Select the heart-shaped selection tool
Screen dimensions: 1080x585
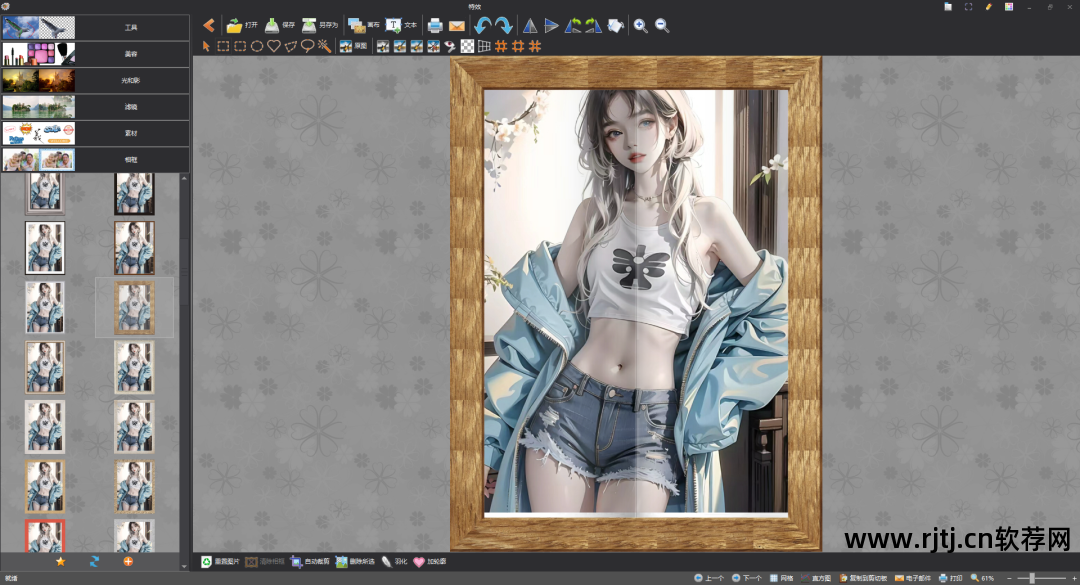pyautogui.click(x=274, y=46)
